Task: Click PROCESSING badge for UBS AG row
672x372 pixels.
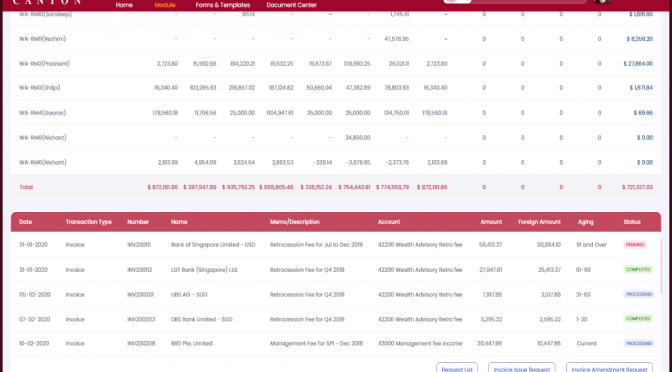Action: (639, 294)
